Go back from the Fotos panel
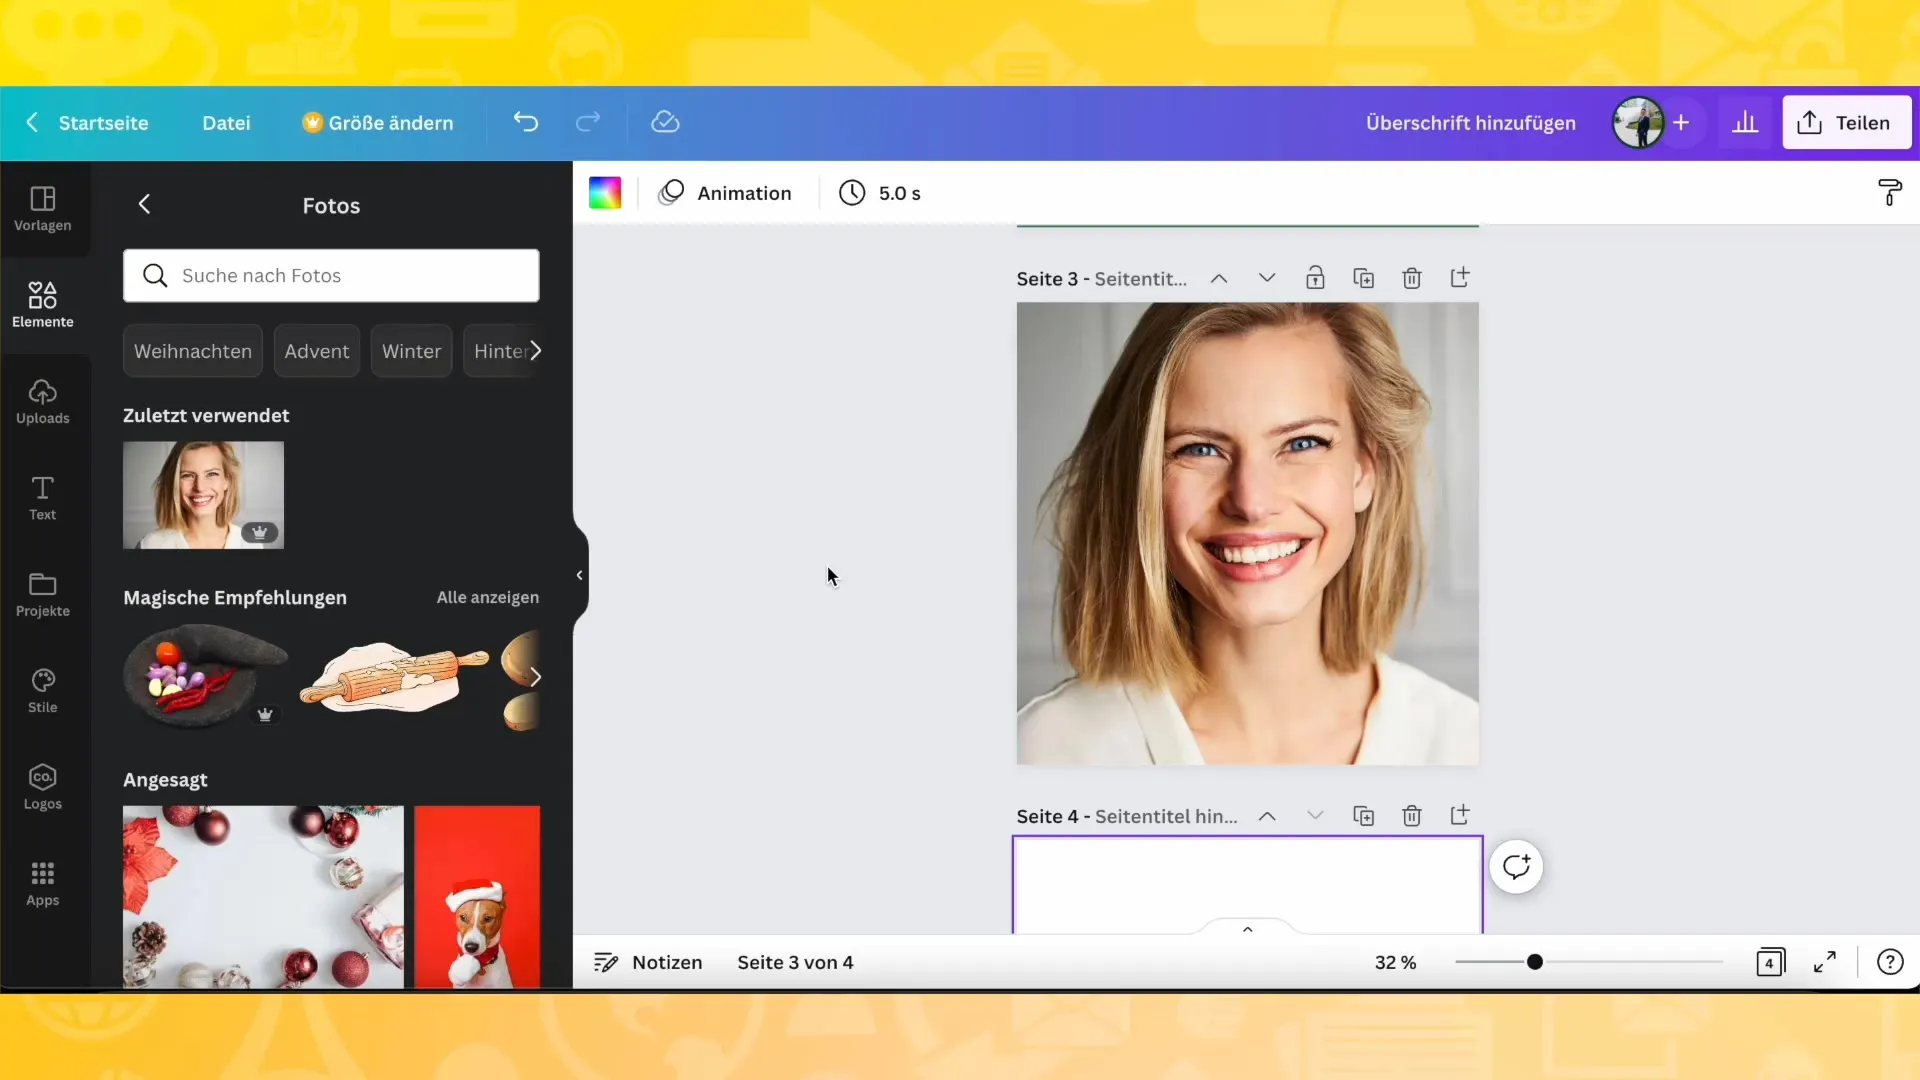The width and height of the screenshot is (1920, 1080). point(144,204)
